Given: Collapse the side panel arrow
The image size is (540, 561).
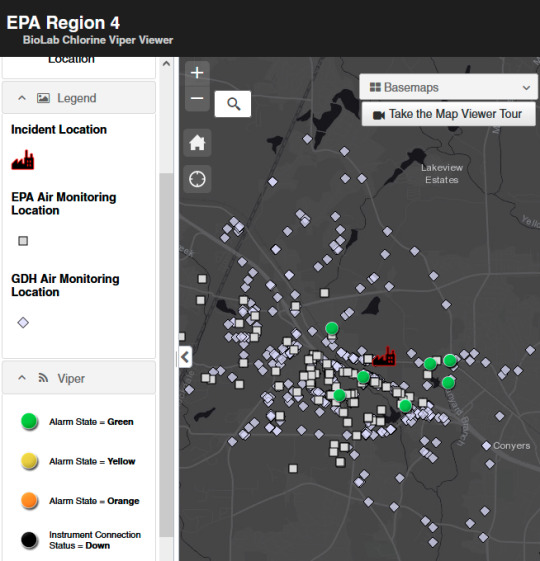Looking at the screenshot, I should tap(185, 357).
